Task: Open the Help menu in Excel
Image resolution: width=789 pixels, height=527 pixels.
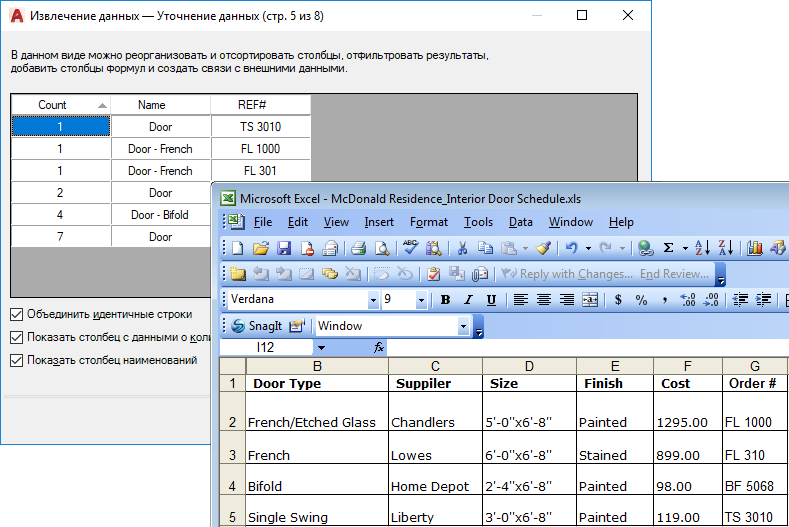Action: (x=621, y=222)
